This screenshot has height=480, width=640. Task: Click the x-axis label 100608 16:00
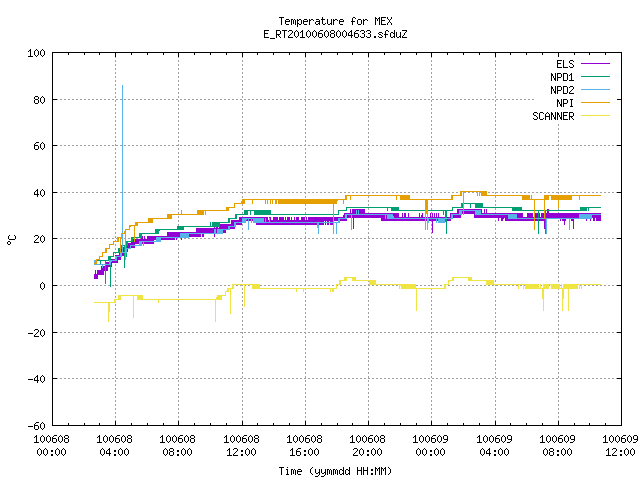point(304,446)
